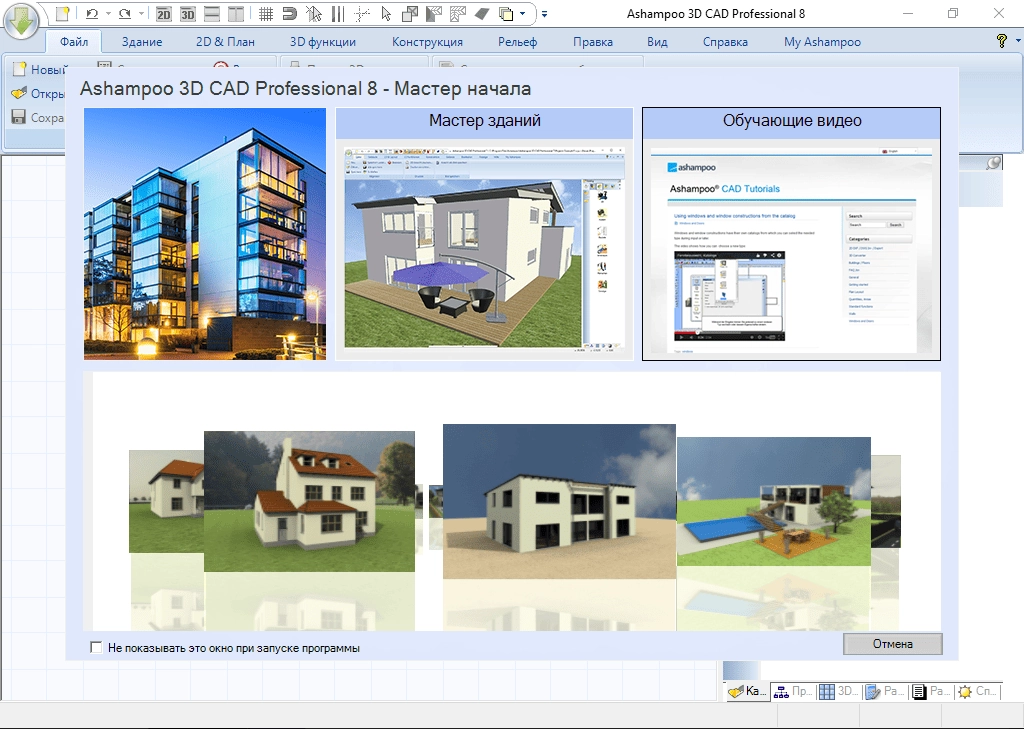1024x729 pixels.
Task: Select the house with swimming pool sample
Action: 774,501
